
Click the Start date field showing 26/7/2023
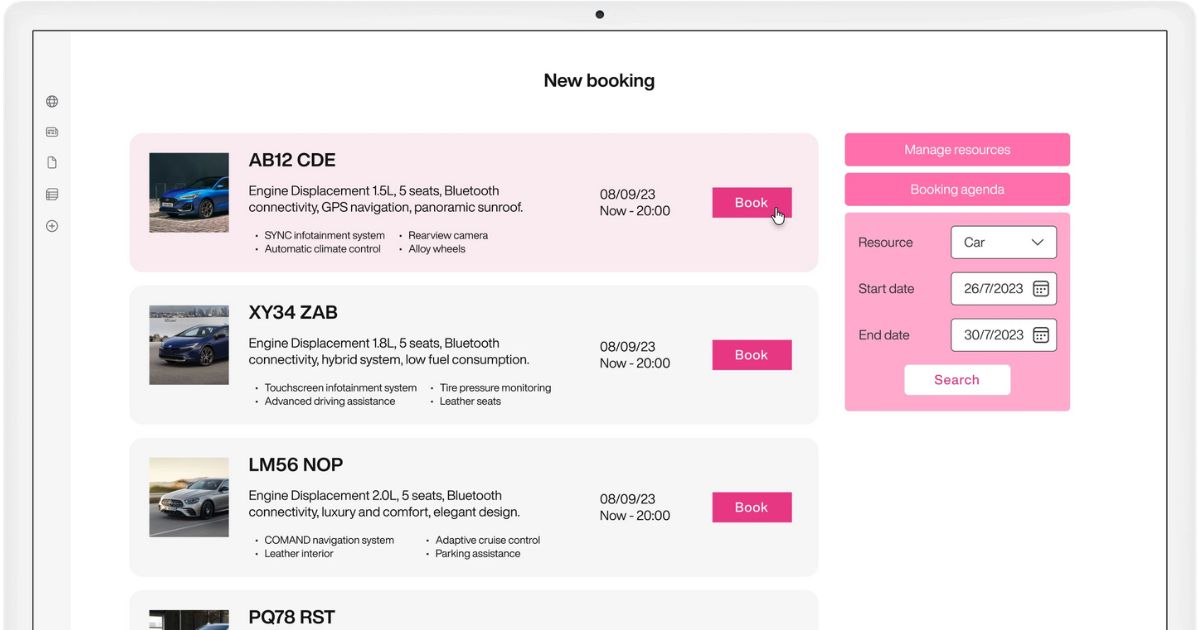click(x=992, y=289)
